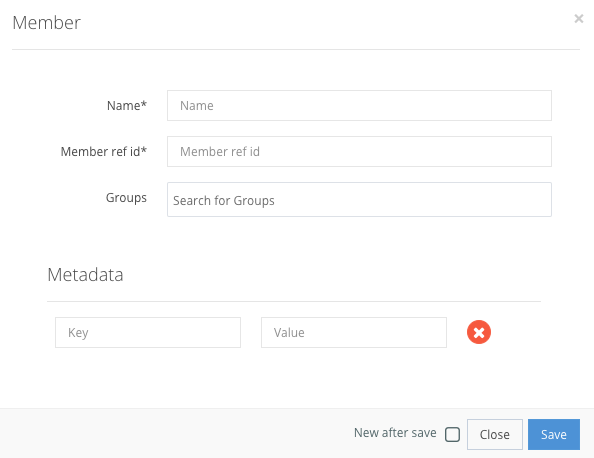Click the empty space below the Key field

pos(148,375)
